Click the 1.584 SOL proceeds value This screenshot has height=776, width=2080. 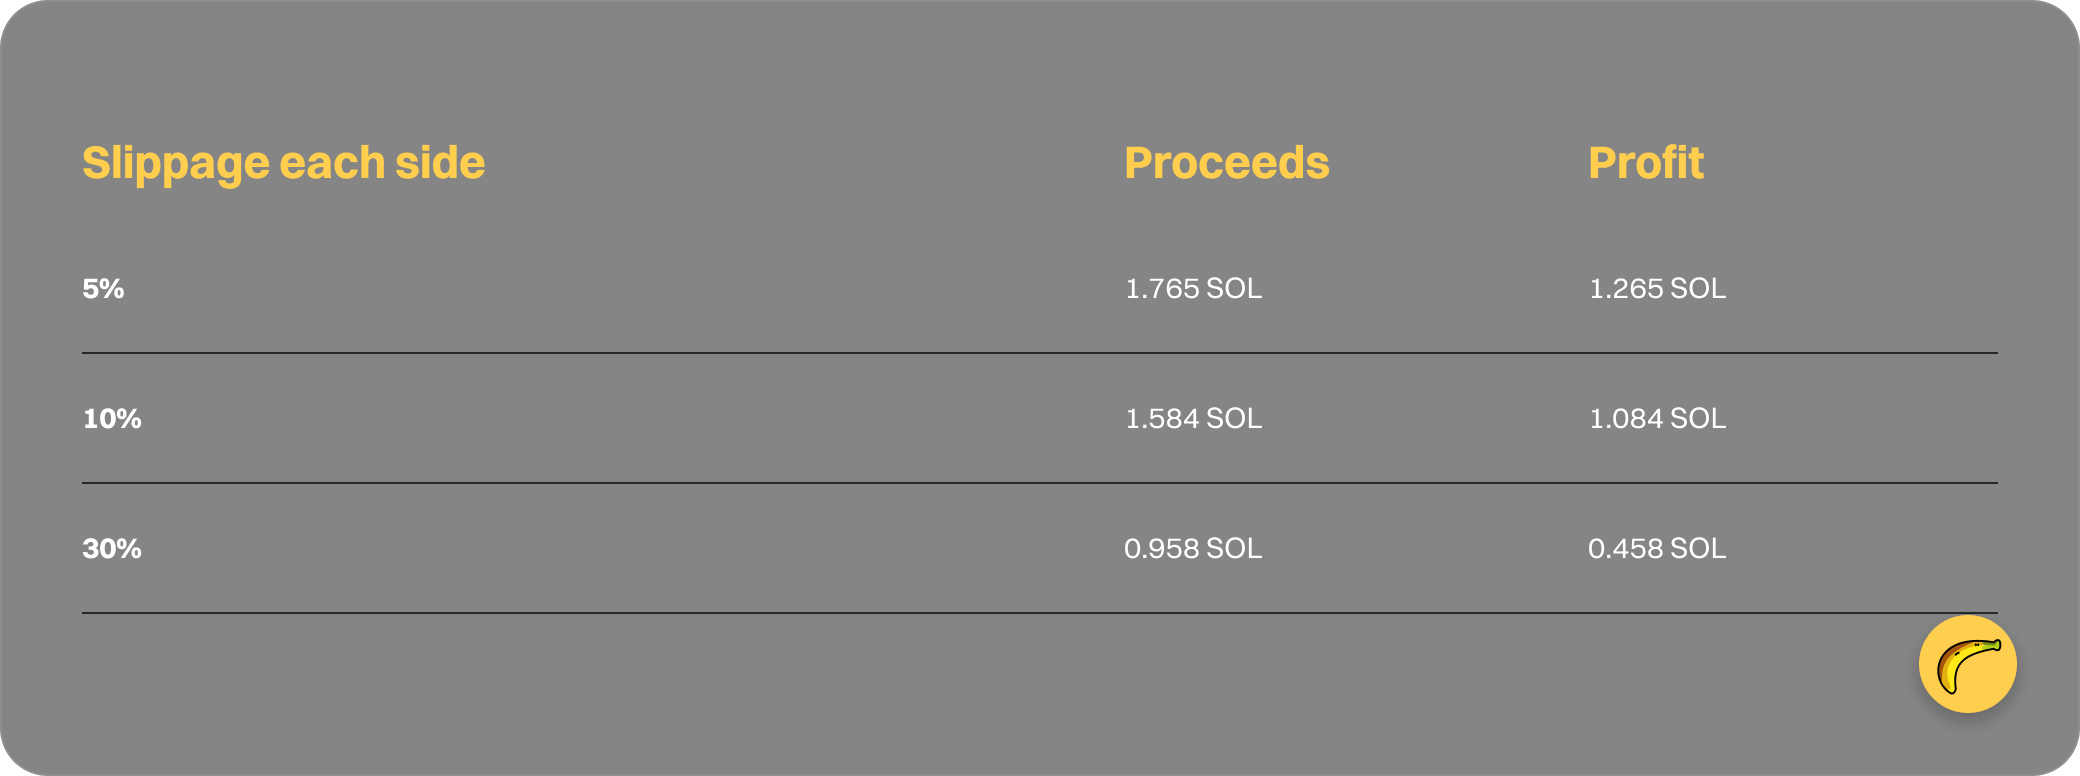[x=1193, y=419]
